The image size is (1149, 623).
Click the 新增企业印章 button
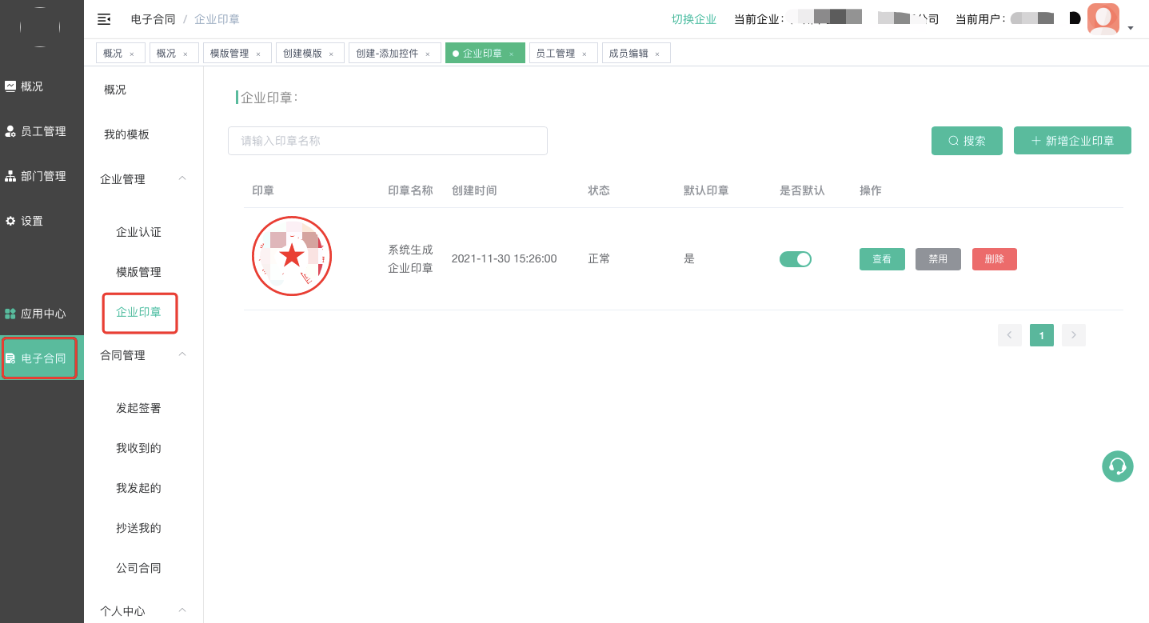1072,141
